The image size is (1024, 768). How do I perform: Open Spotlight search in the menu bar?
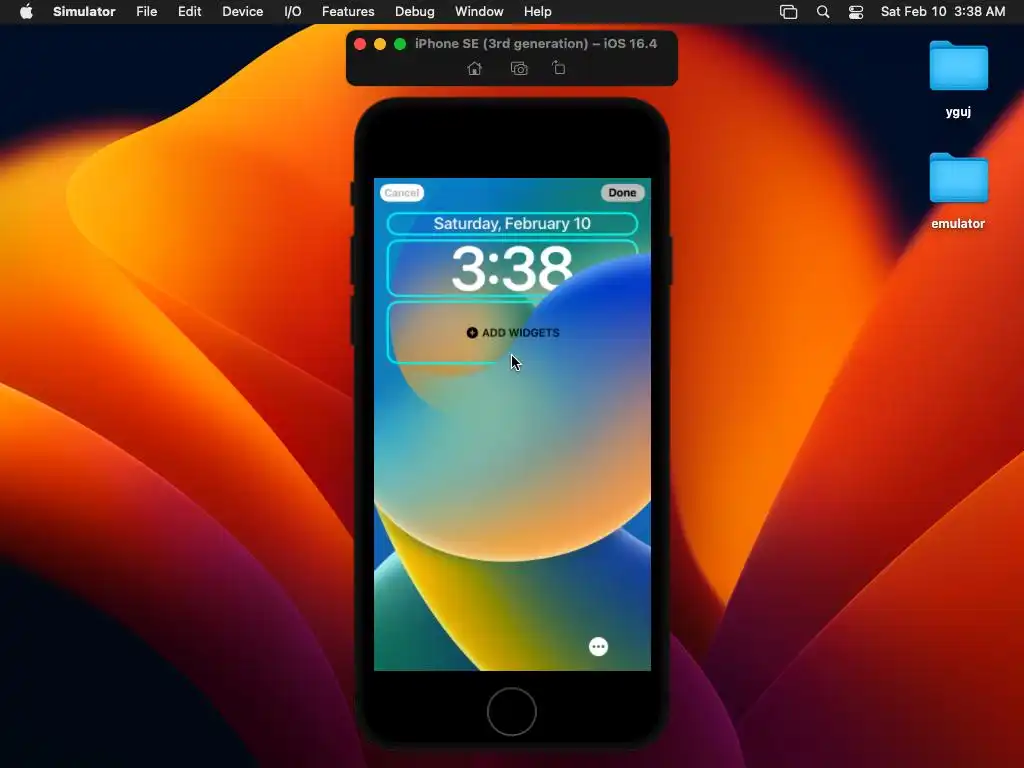(823, 12)
